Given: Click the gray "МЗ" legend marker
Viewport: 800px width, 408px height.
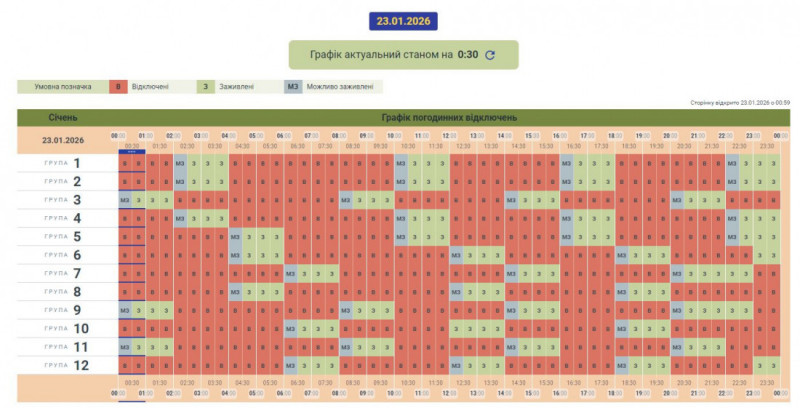Looking at the screenshot, I should pyautogui.click(x=293, y=87).
